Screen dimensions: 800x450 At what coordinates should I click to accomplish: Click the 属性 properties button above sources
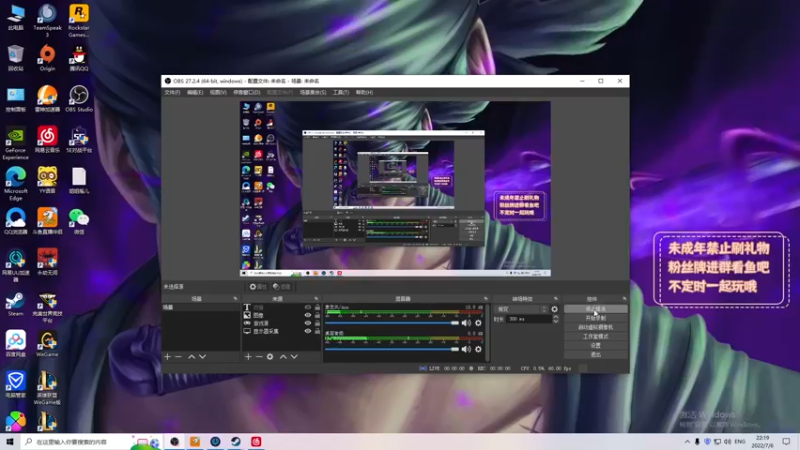click(x=258, y=287)
